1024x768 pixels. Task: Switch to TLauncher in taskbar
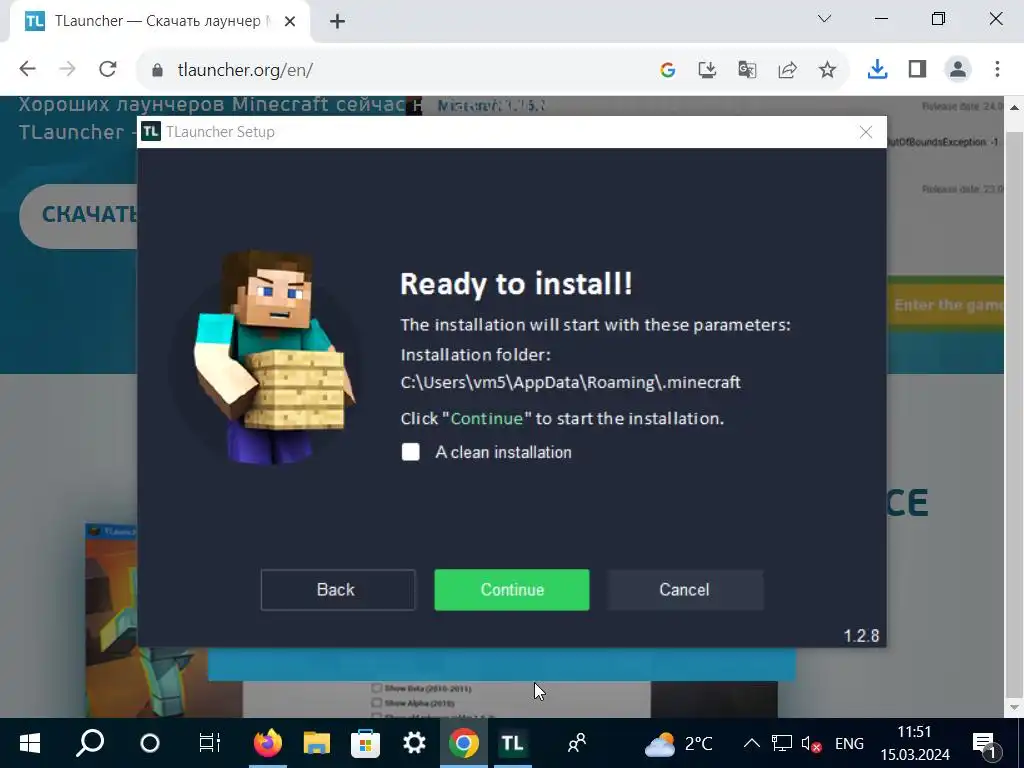pos(513,743)
